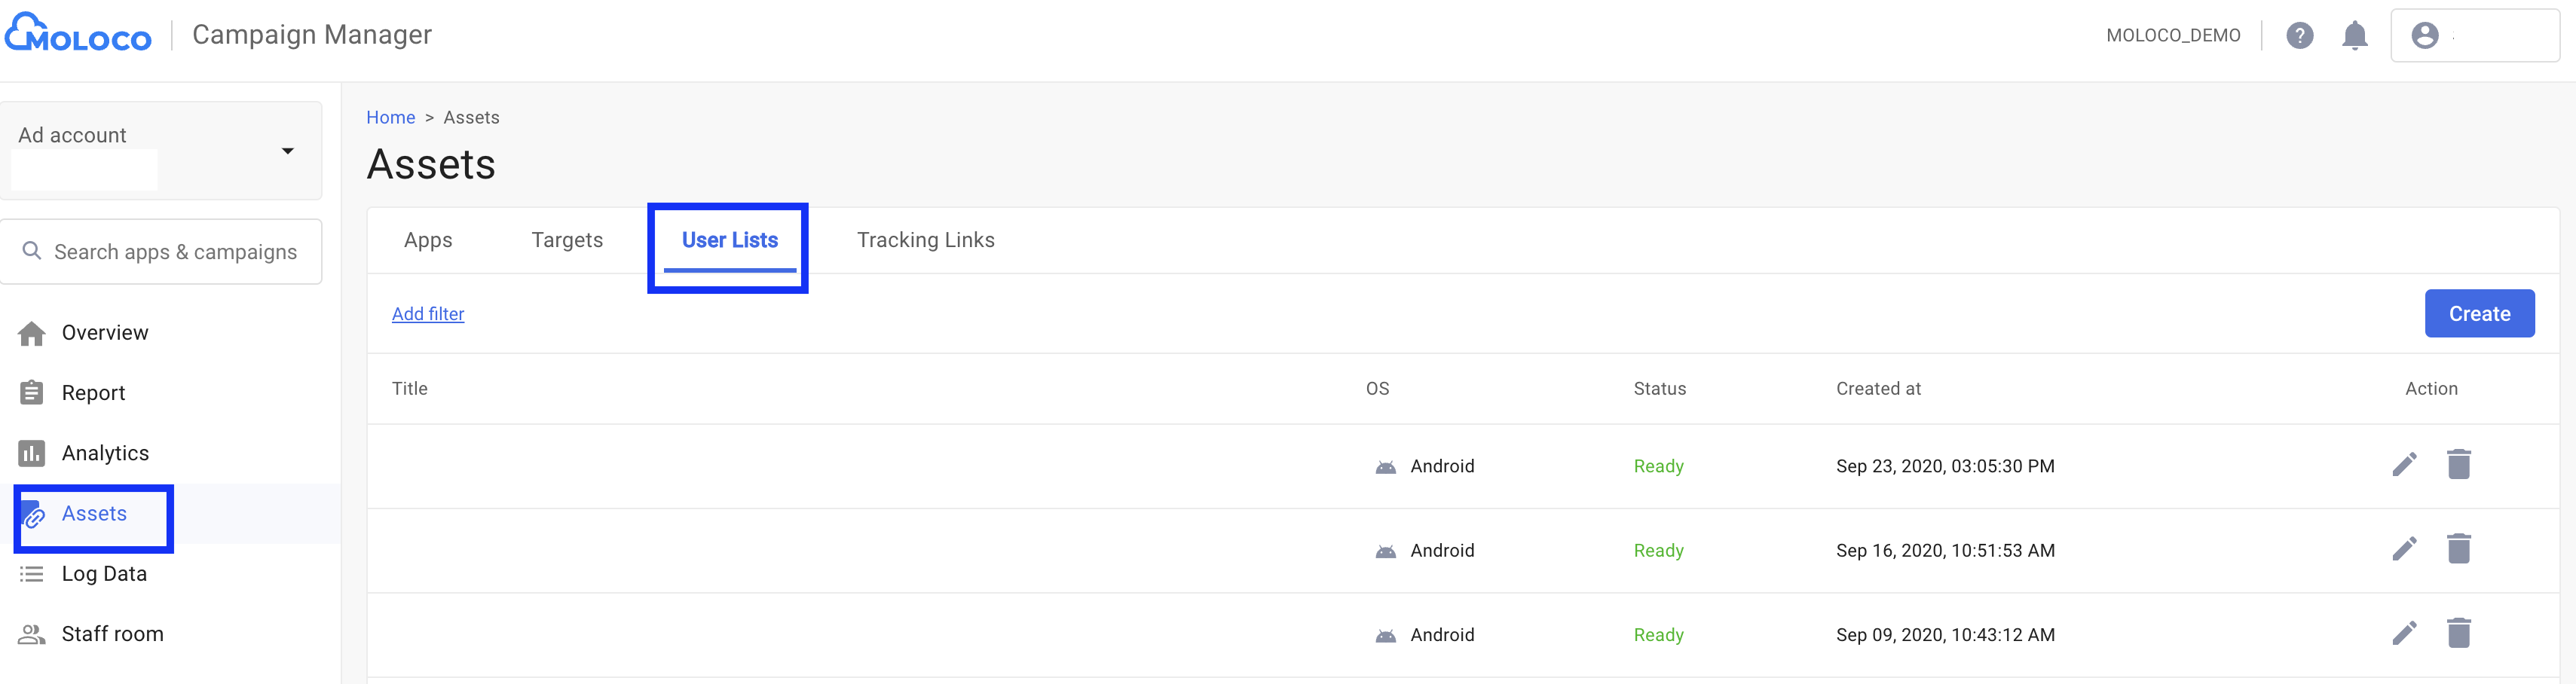The height and width of the screenshot is (684, 2576).
Task: Edit the Sep 16, 2020 user list
Action: (2404, 549)
